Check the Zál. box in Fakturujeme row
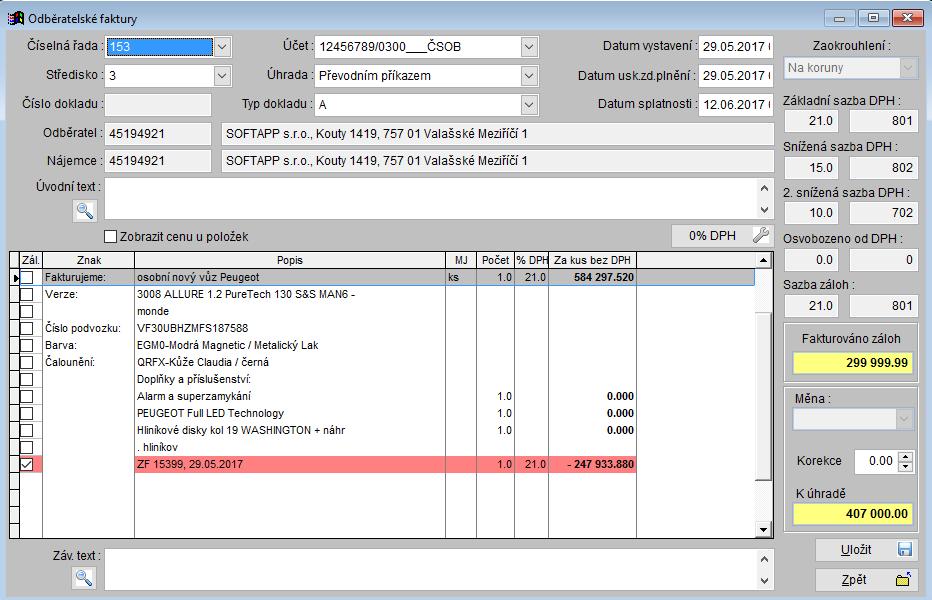 click(27, 277)
